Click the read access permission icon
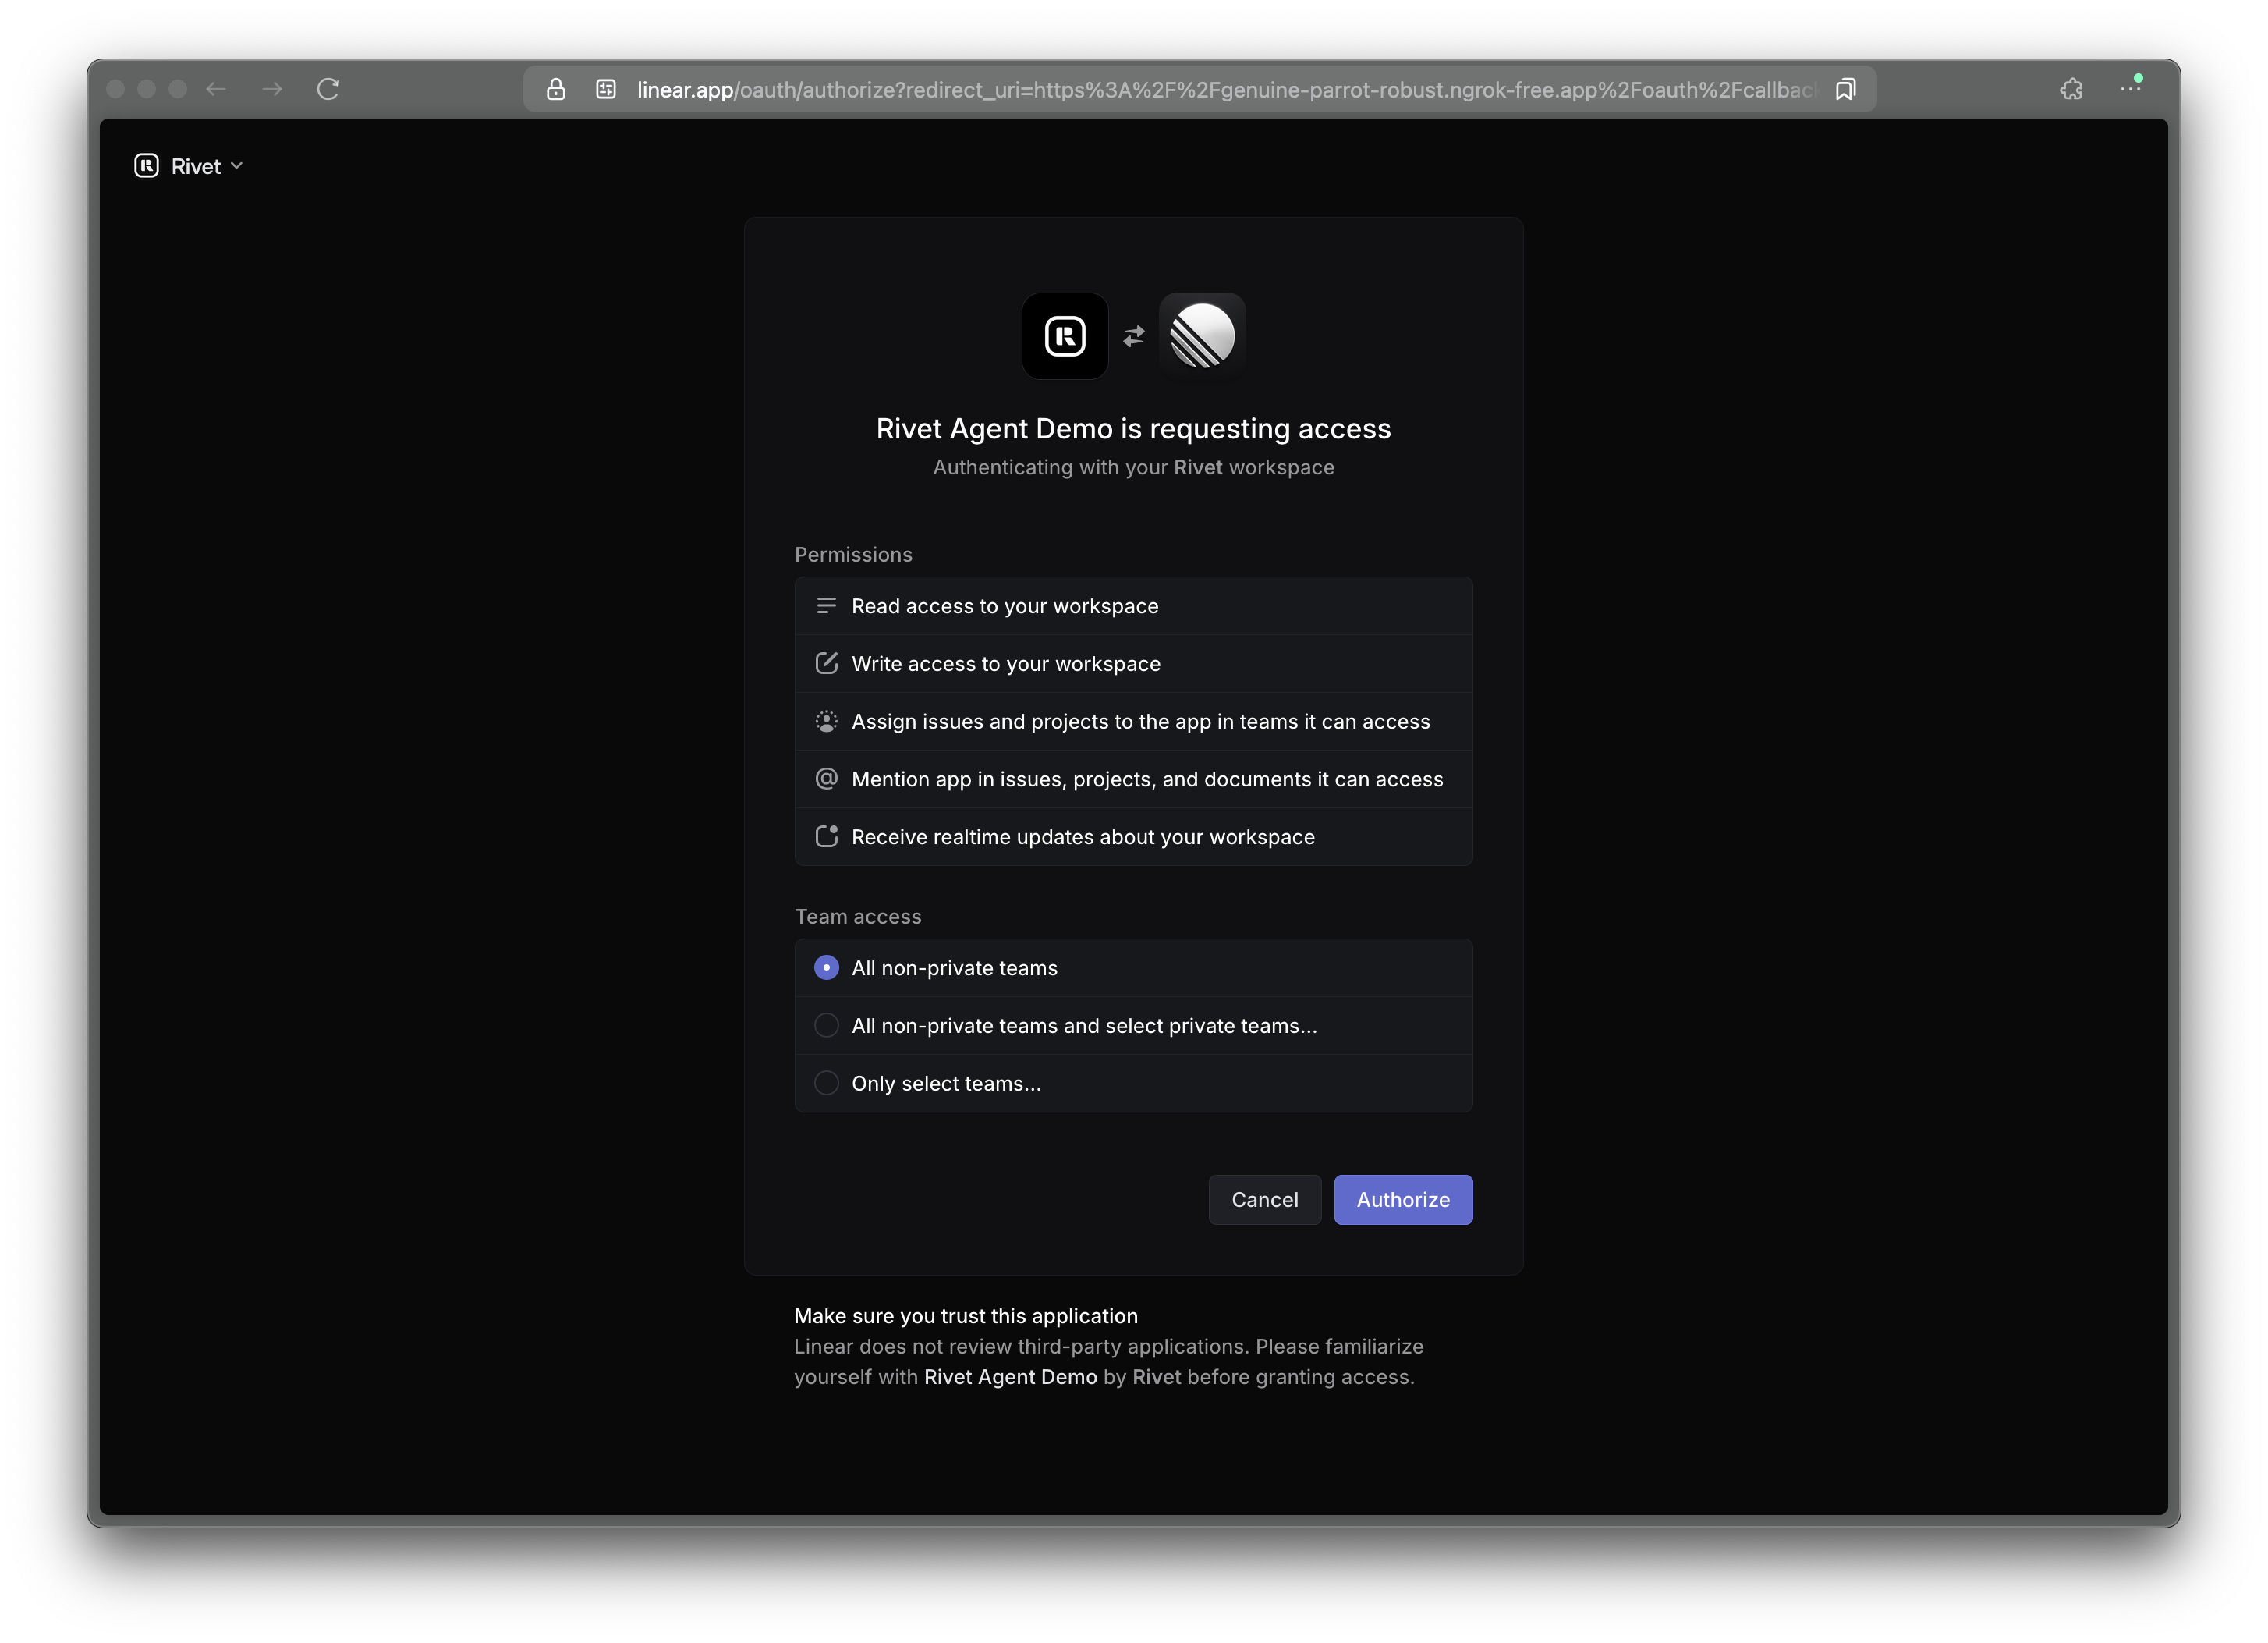 pos(826,605)
